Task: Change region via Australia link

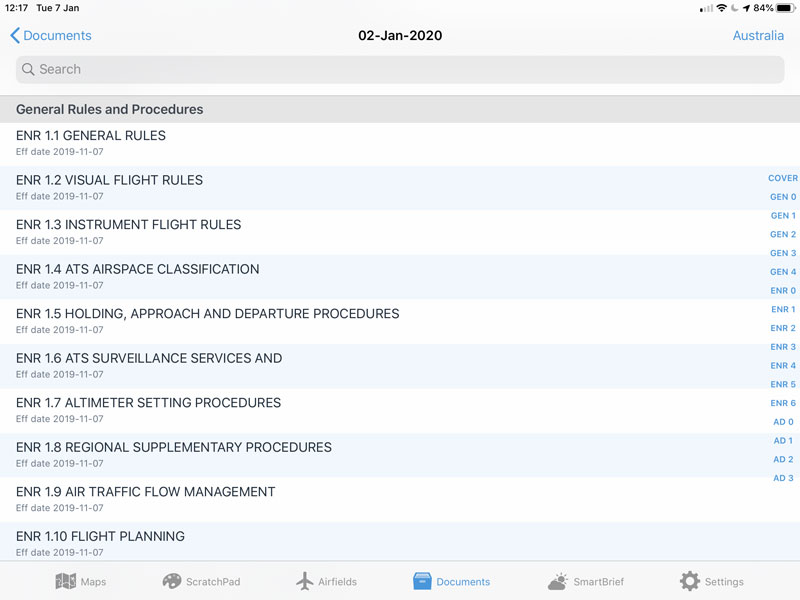Action: (758, 36)
